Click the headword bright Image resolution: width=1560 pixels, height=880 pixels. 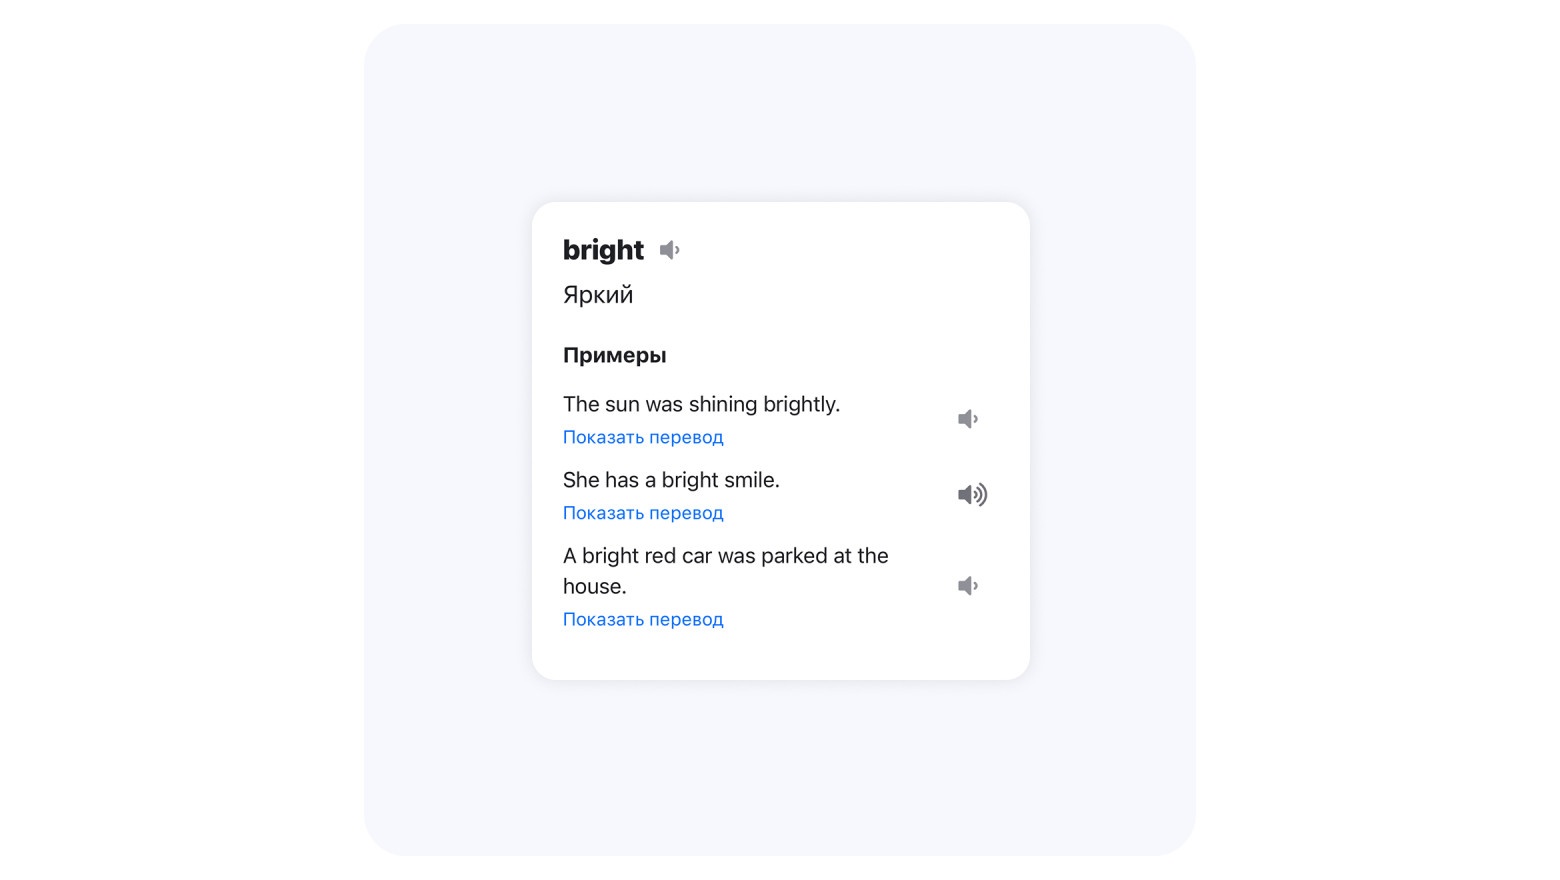(603, 250)
